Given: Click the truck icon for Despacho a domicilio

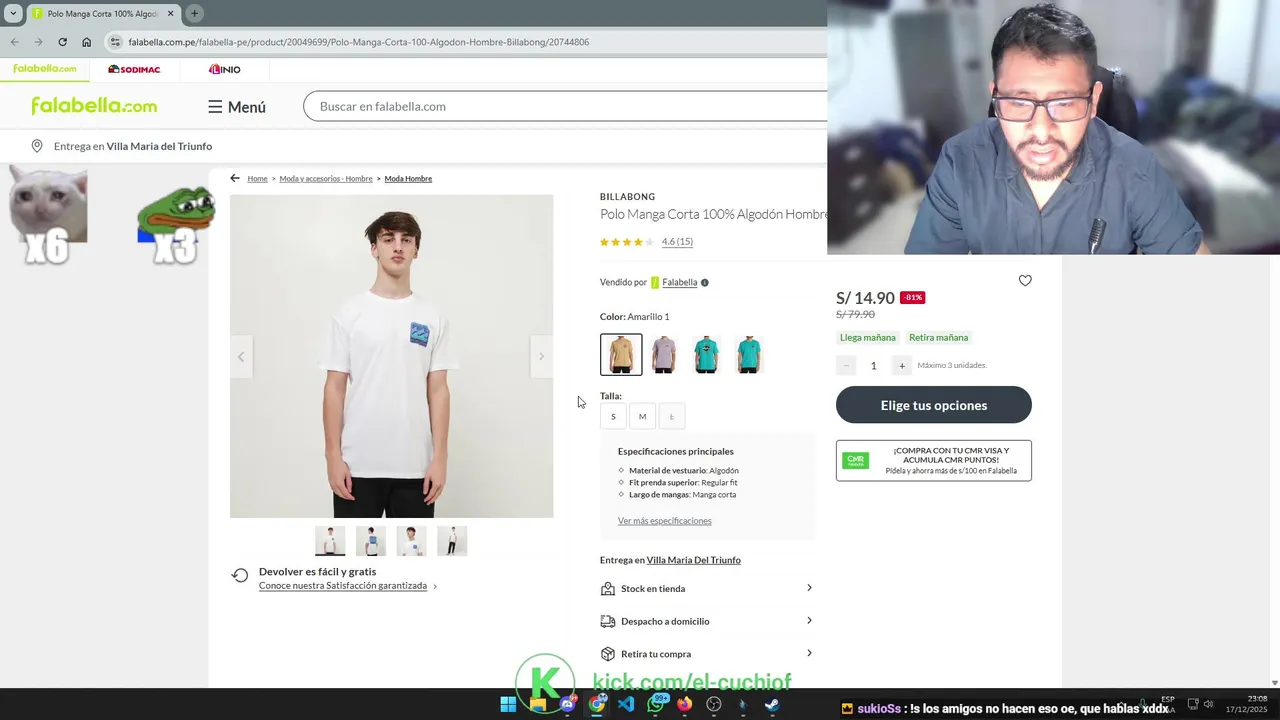Looking at the screenshot, I should pyautogui.click(x=607, y=621).
